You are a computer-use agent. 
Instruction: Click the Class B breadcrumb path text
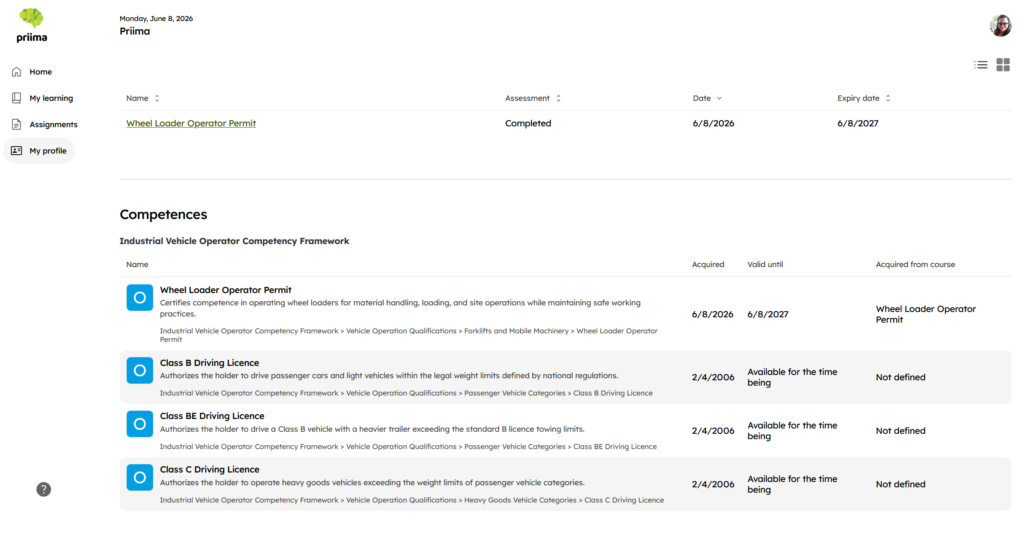point(406,393)
